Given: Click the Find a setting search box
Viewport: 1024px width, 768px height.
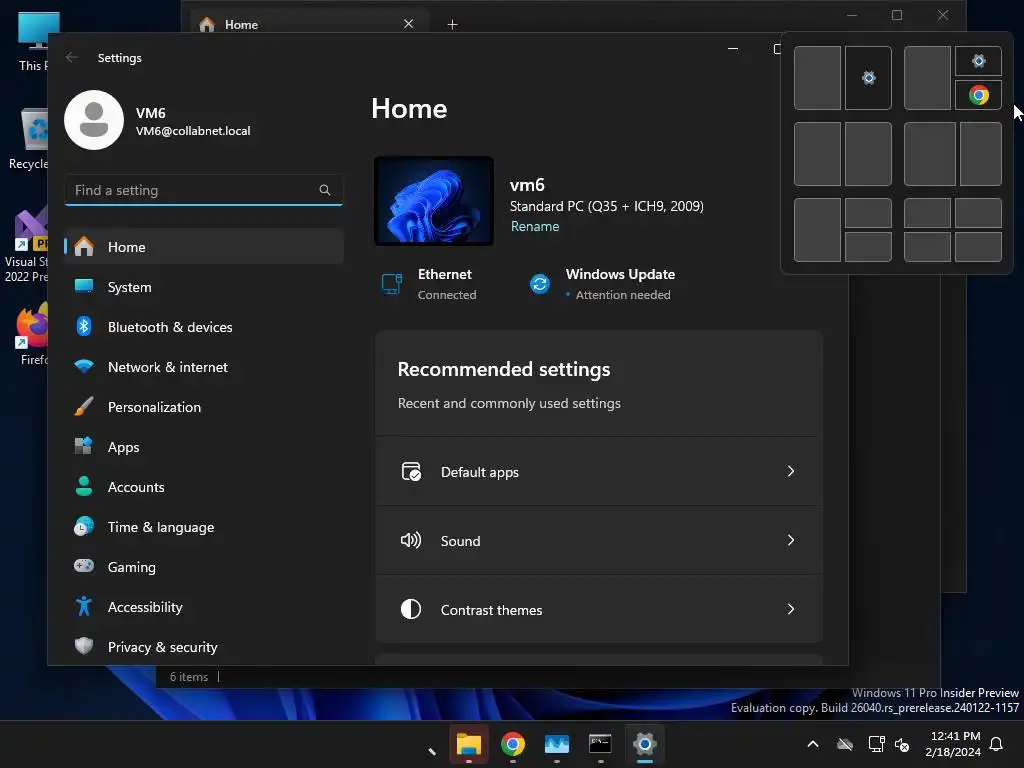Looking at the screenshot, I should click(x=204, y=190).
